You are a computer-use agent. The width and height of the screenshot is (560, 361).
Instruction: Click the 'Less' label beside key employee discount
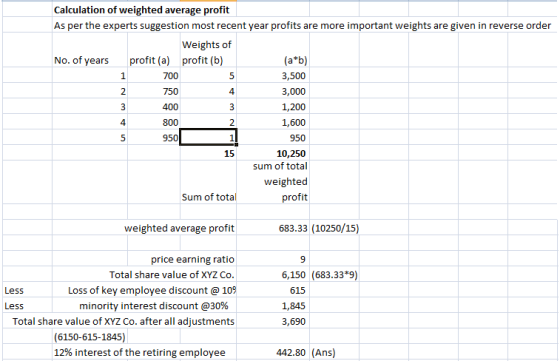tap(14, 290)
